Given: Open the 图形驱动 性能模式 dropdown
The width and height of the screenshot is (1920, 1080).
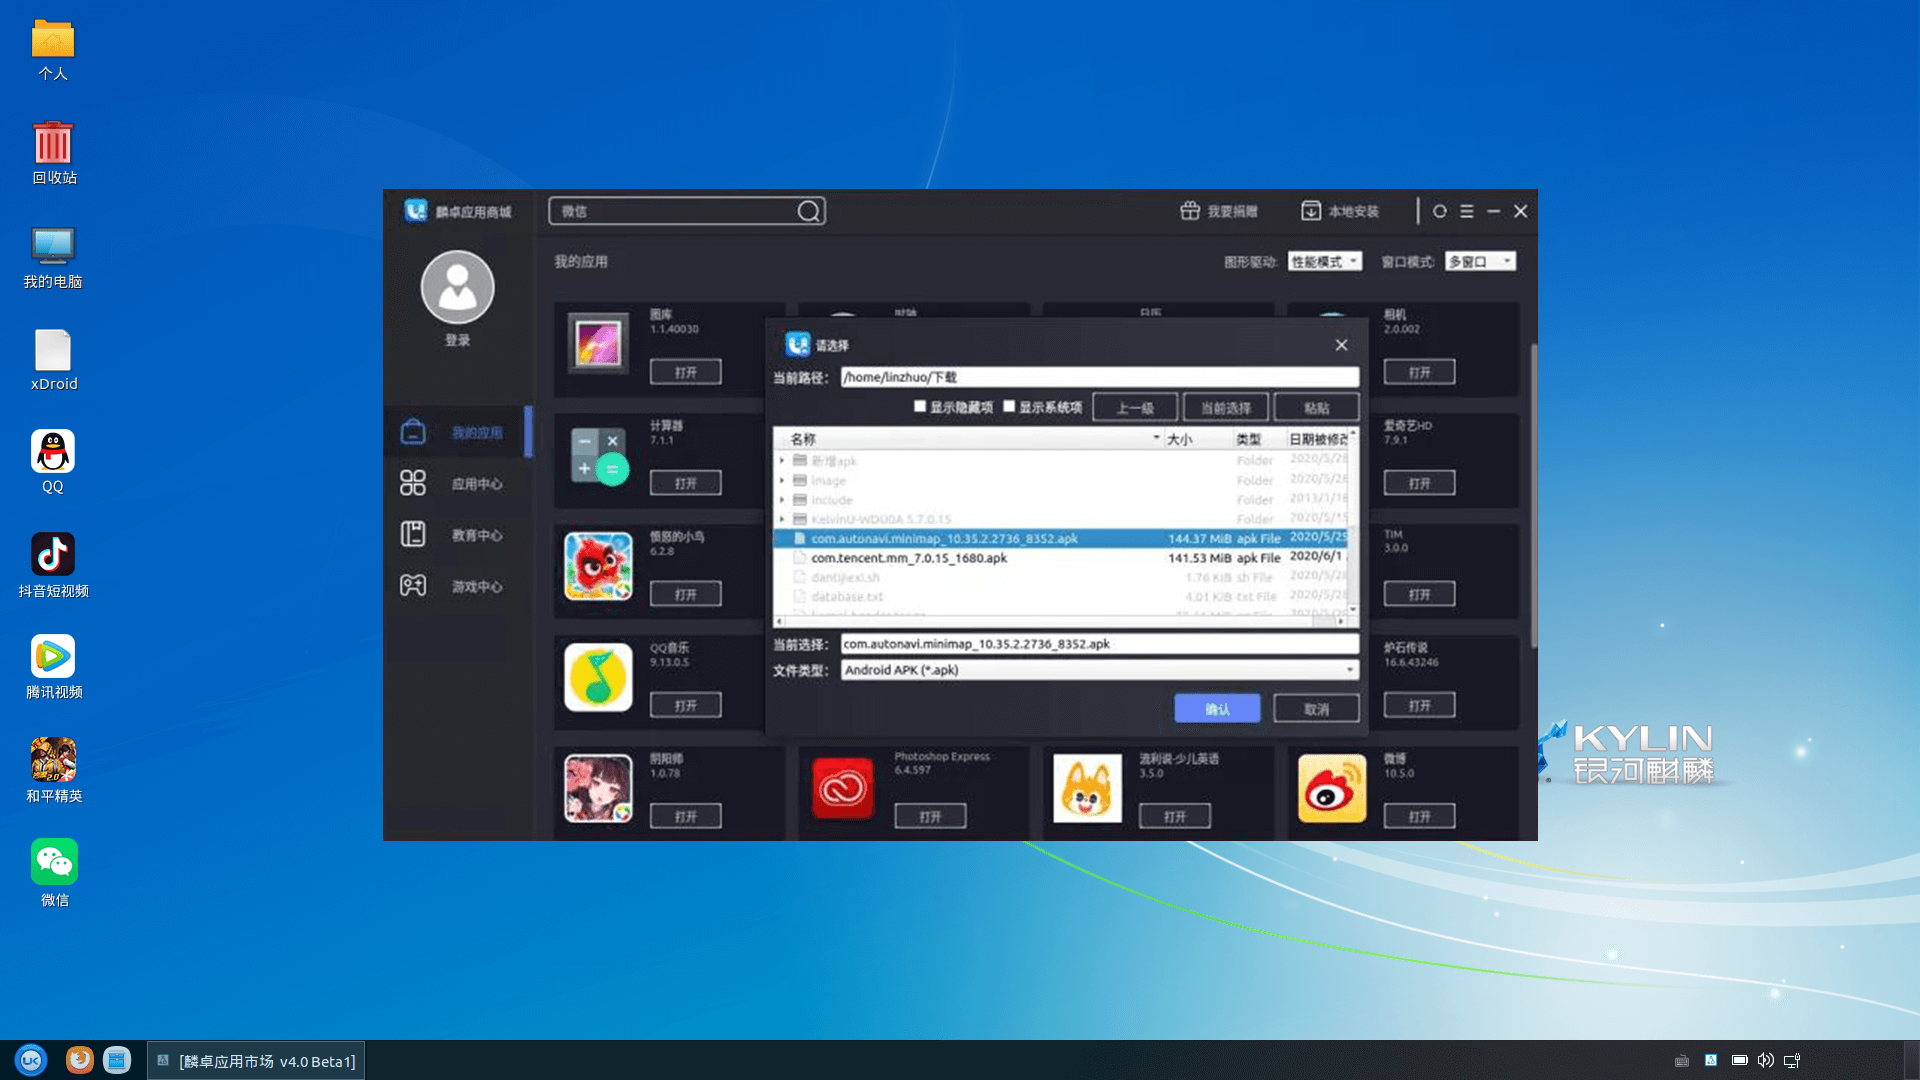Looking at the screenshot, I should point(1324,261).
